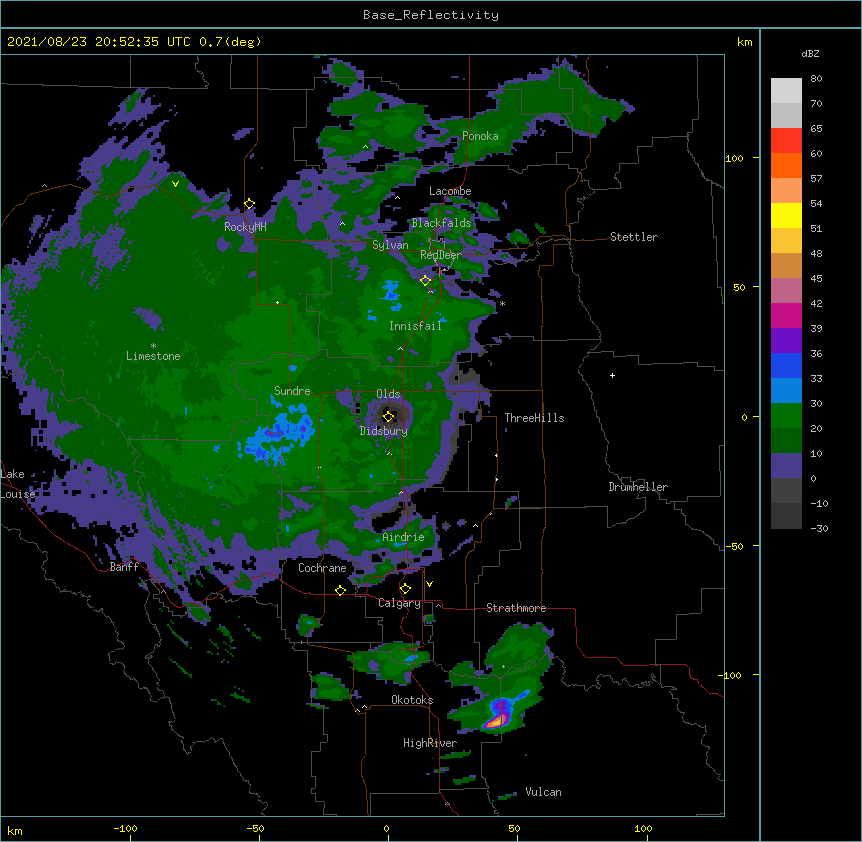Click the Banff label
Screen dimensions: 862x842
(x=124, y=567)
